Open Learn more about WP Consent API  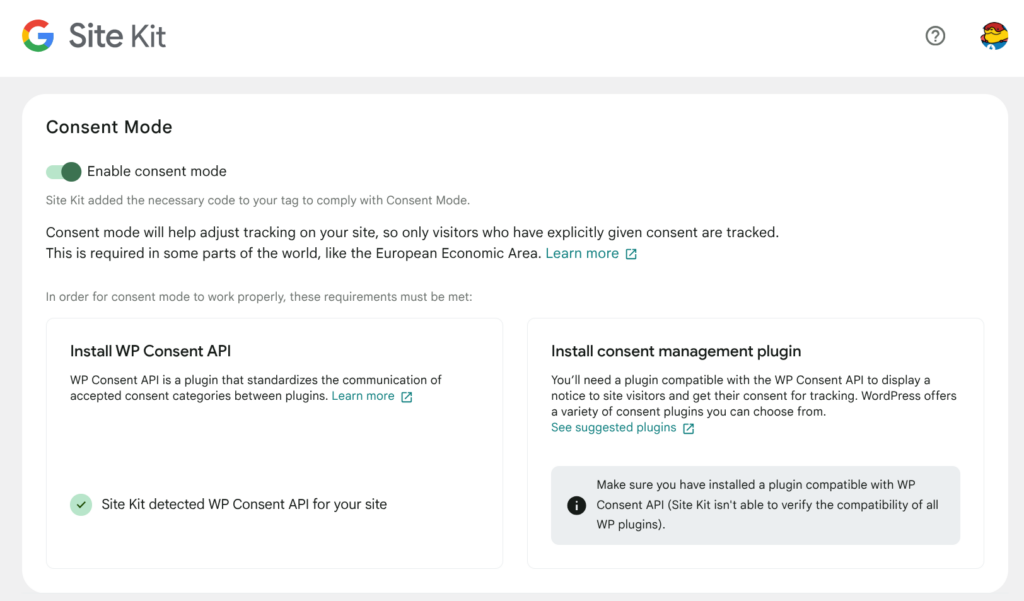362,396
